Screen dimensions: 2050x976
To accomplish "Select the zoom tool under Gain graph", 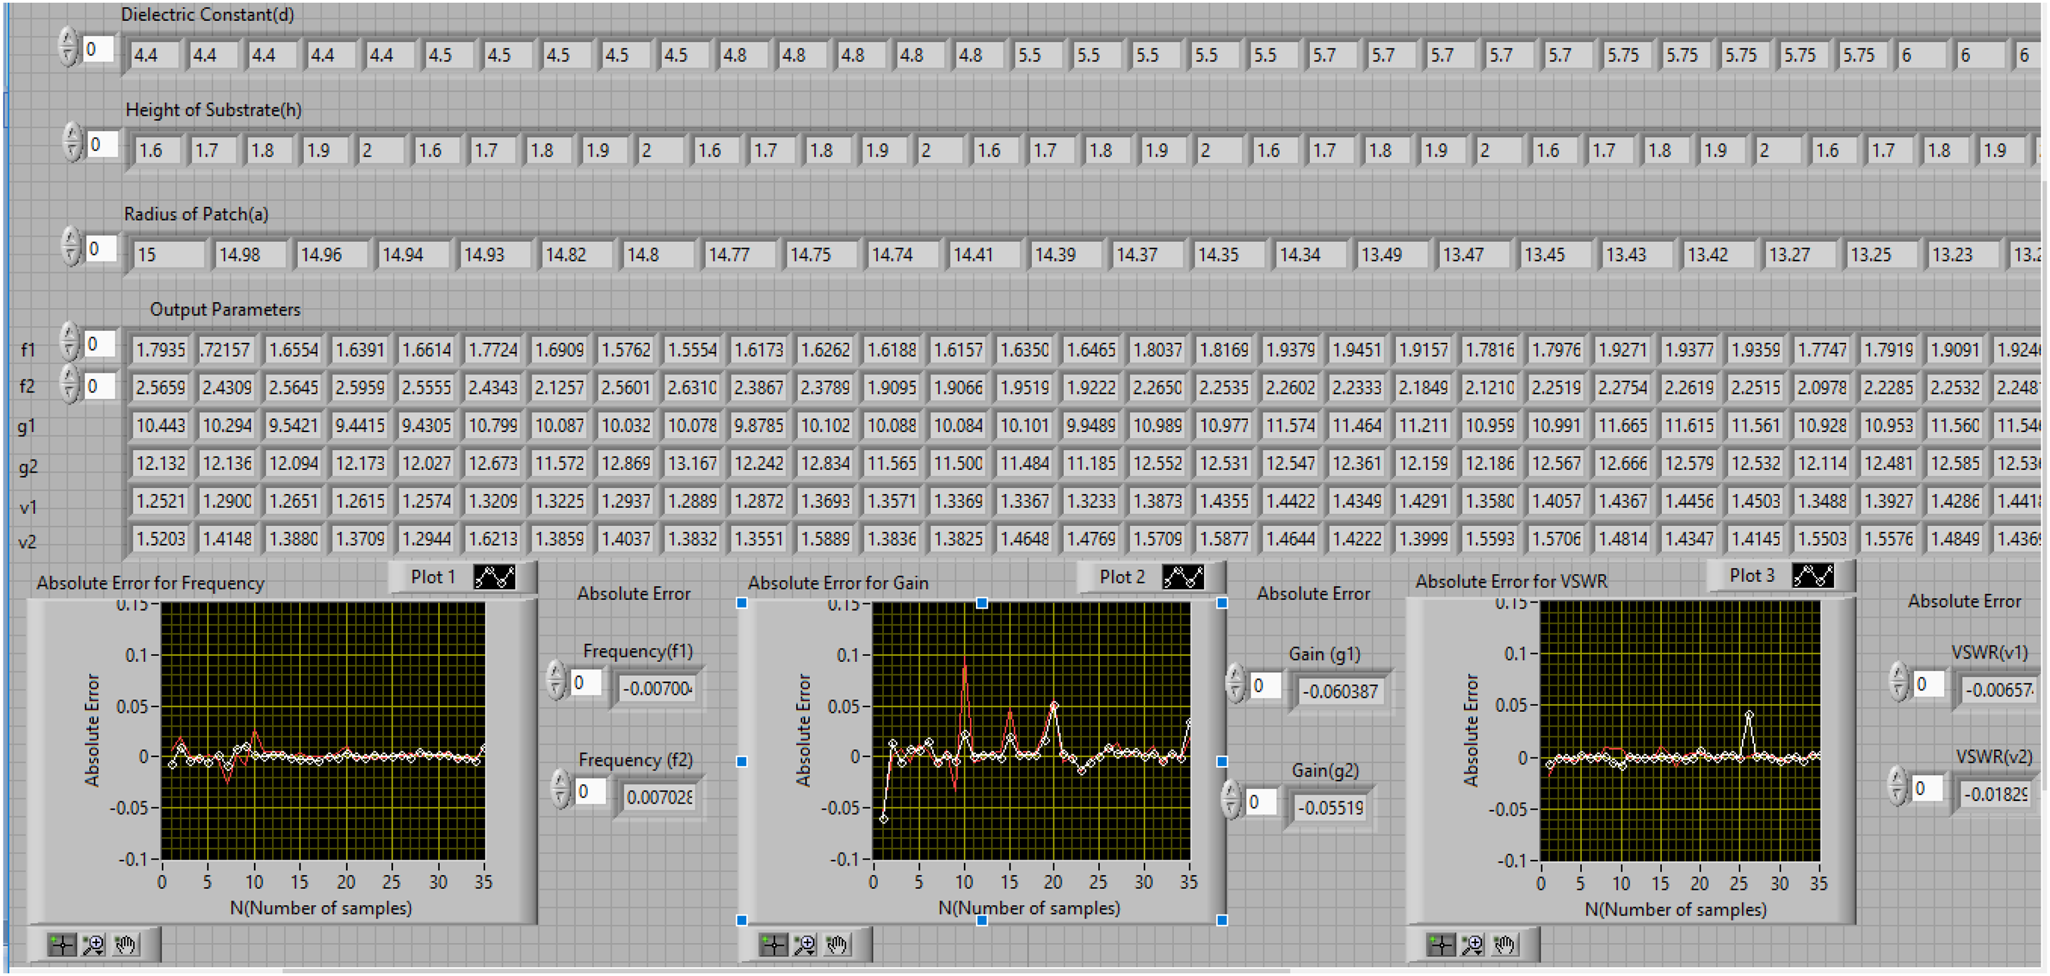I will point(805,944).
